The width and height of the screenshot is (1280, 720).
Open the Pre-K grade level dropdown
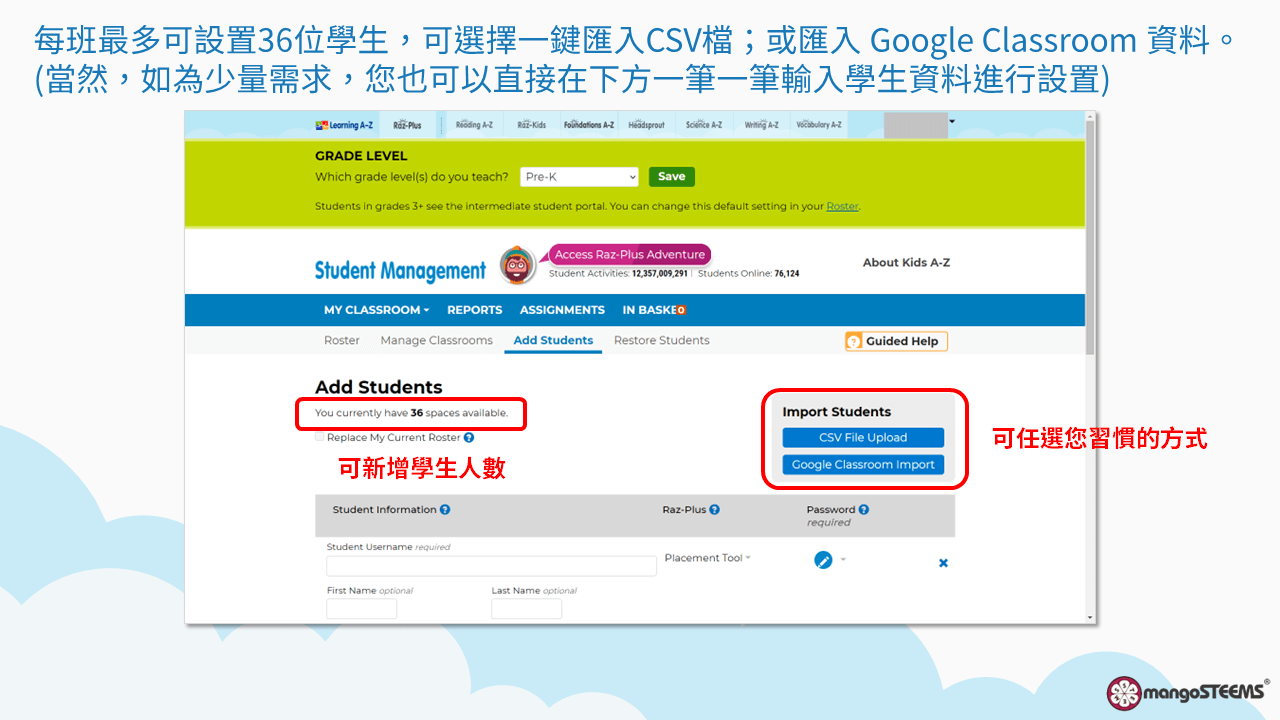click(x=579, y=177)
